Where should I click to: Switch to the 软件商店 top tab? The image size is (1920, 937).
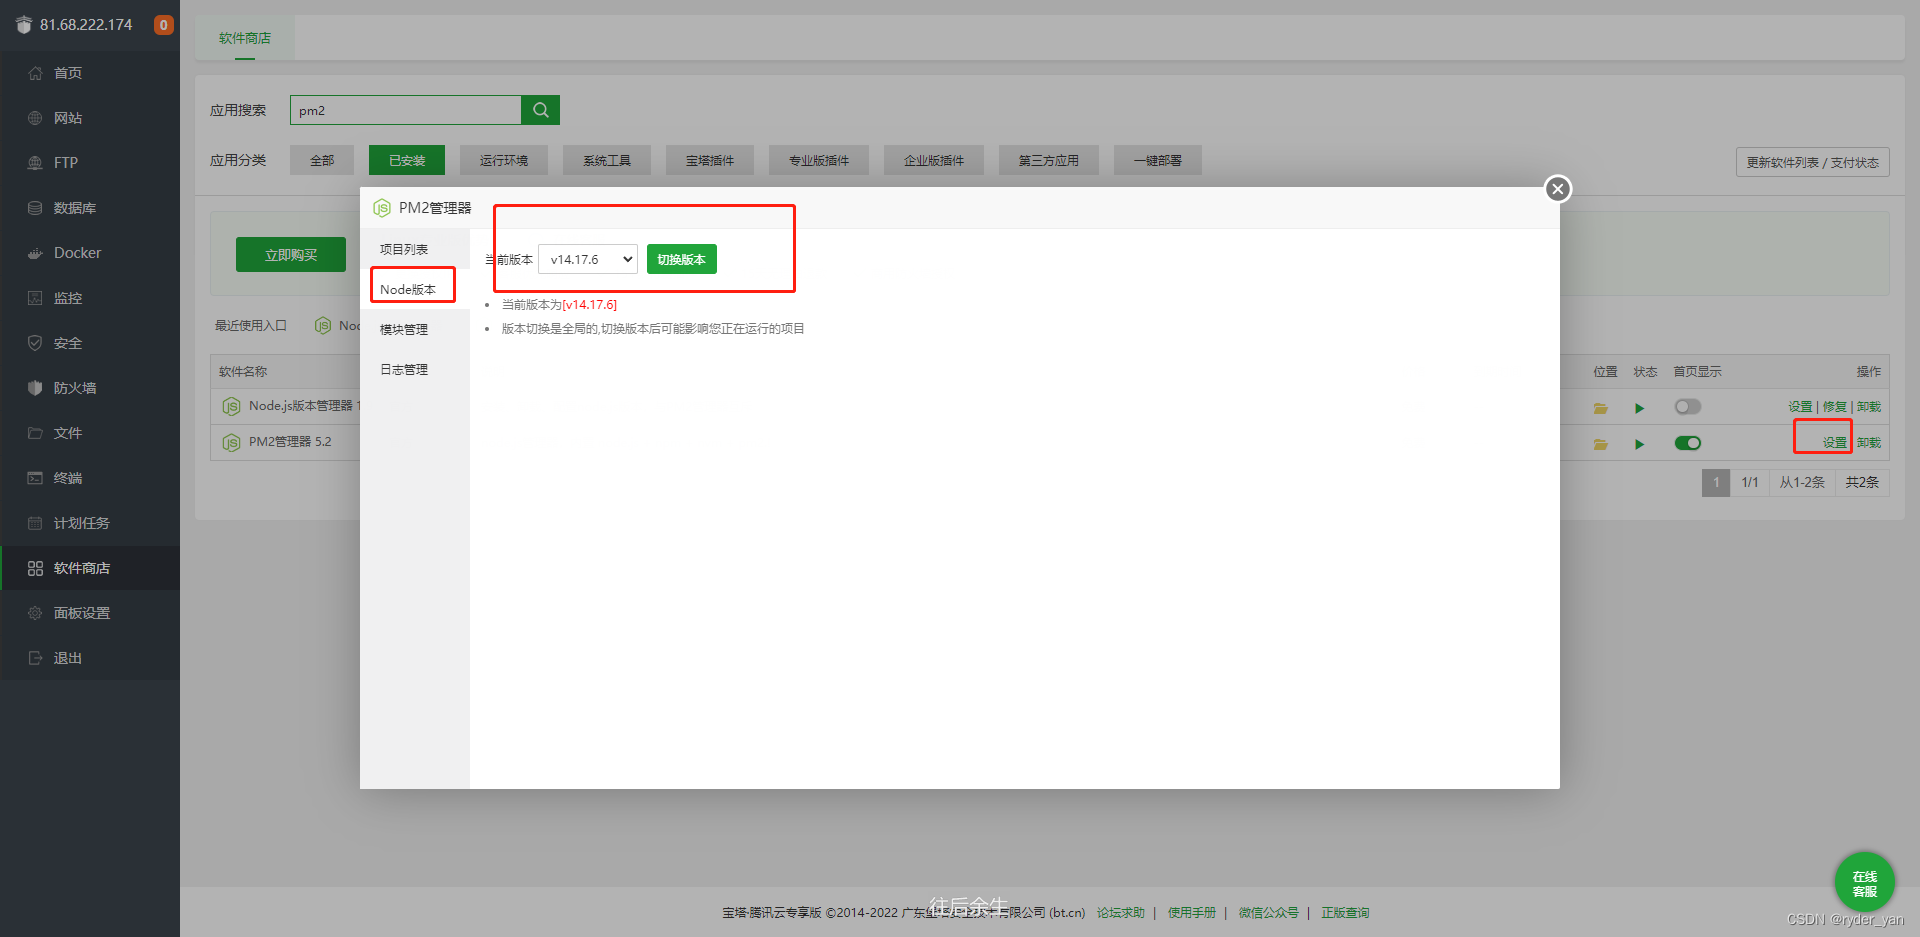(x=245, y=38)
